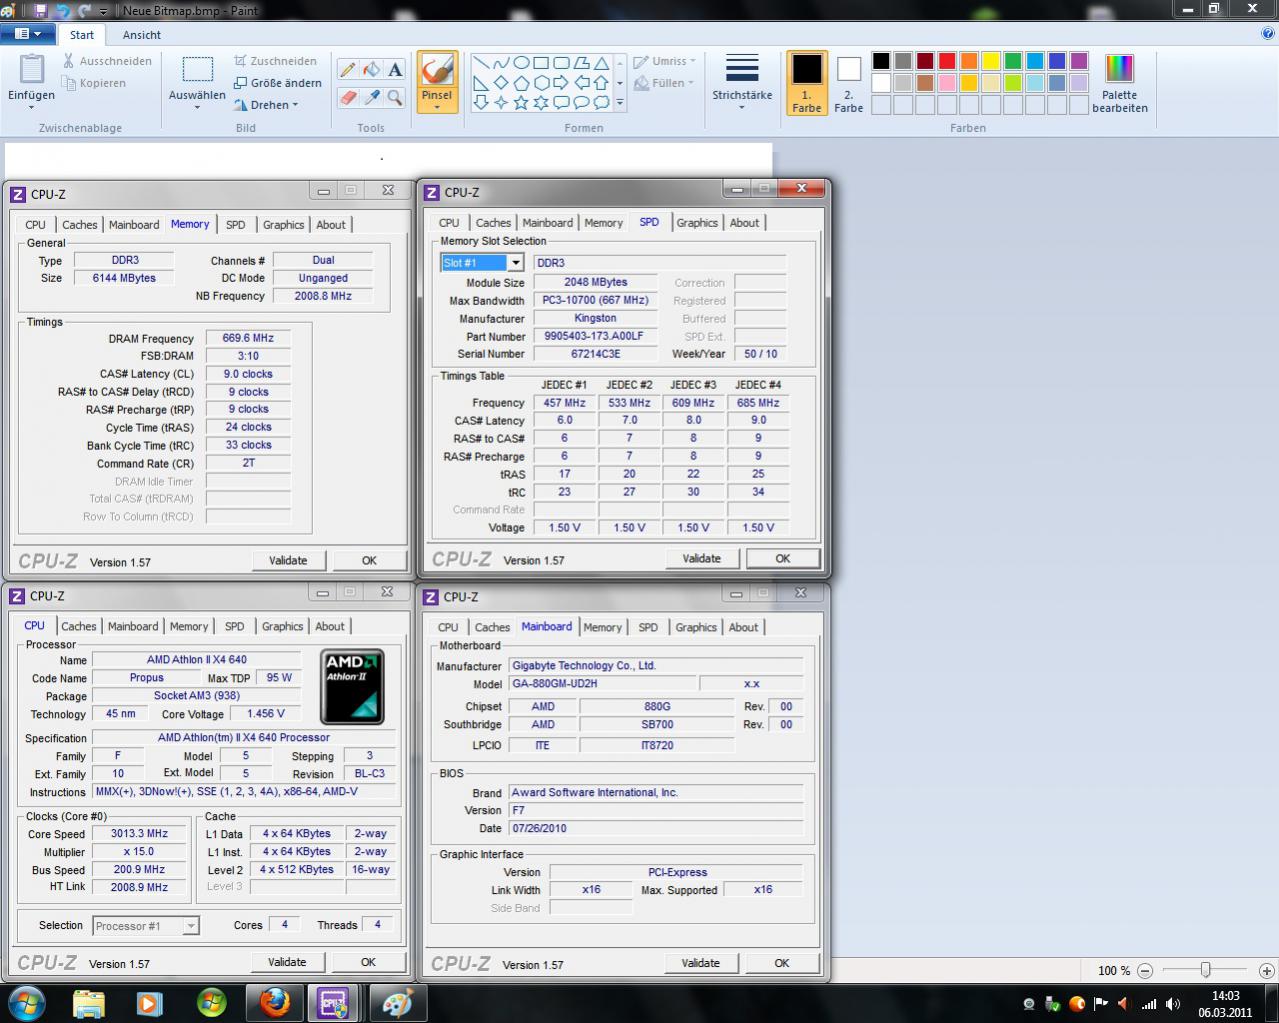
Task: Open Firefox from the taskbar
Action: coord(274,1001)
